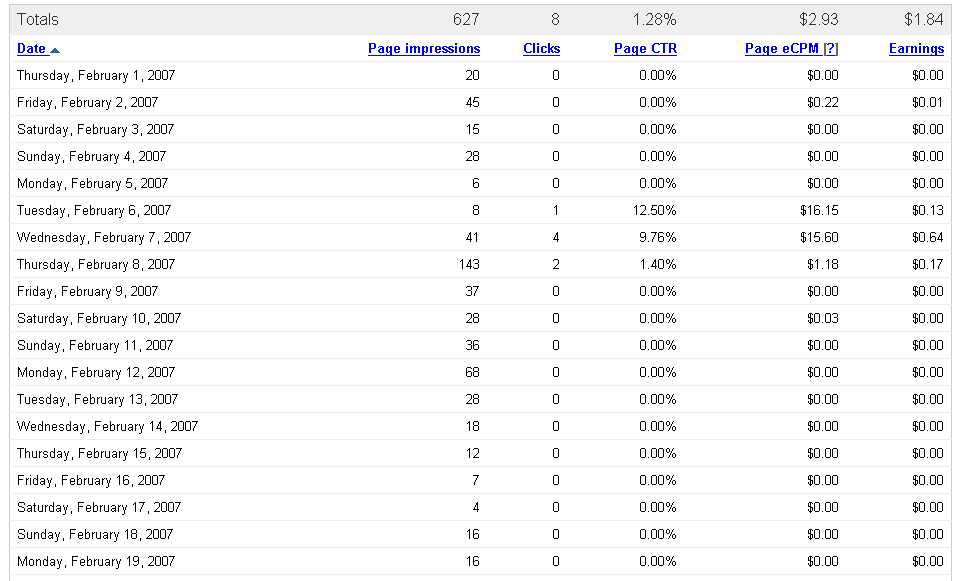Select the Totals row label
This screenshot has width=964, height=581.
coord(38,19)
